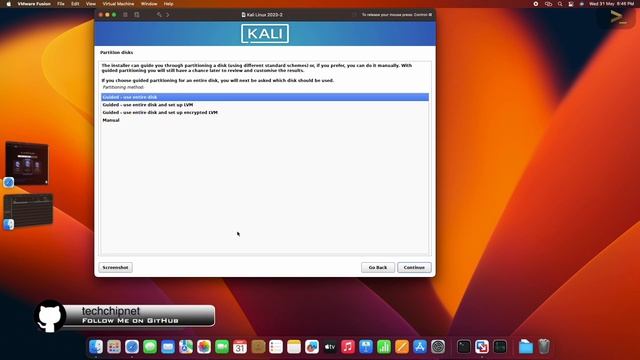640x360 pixels.
Task: Click the VM window forward arrow
Action: [x=167, y=15]
